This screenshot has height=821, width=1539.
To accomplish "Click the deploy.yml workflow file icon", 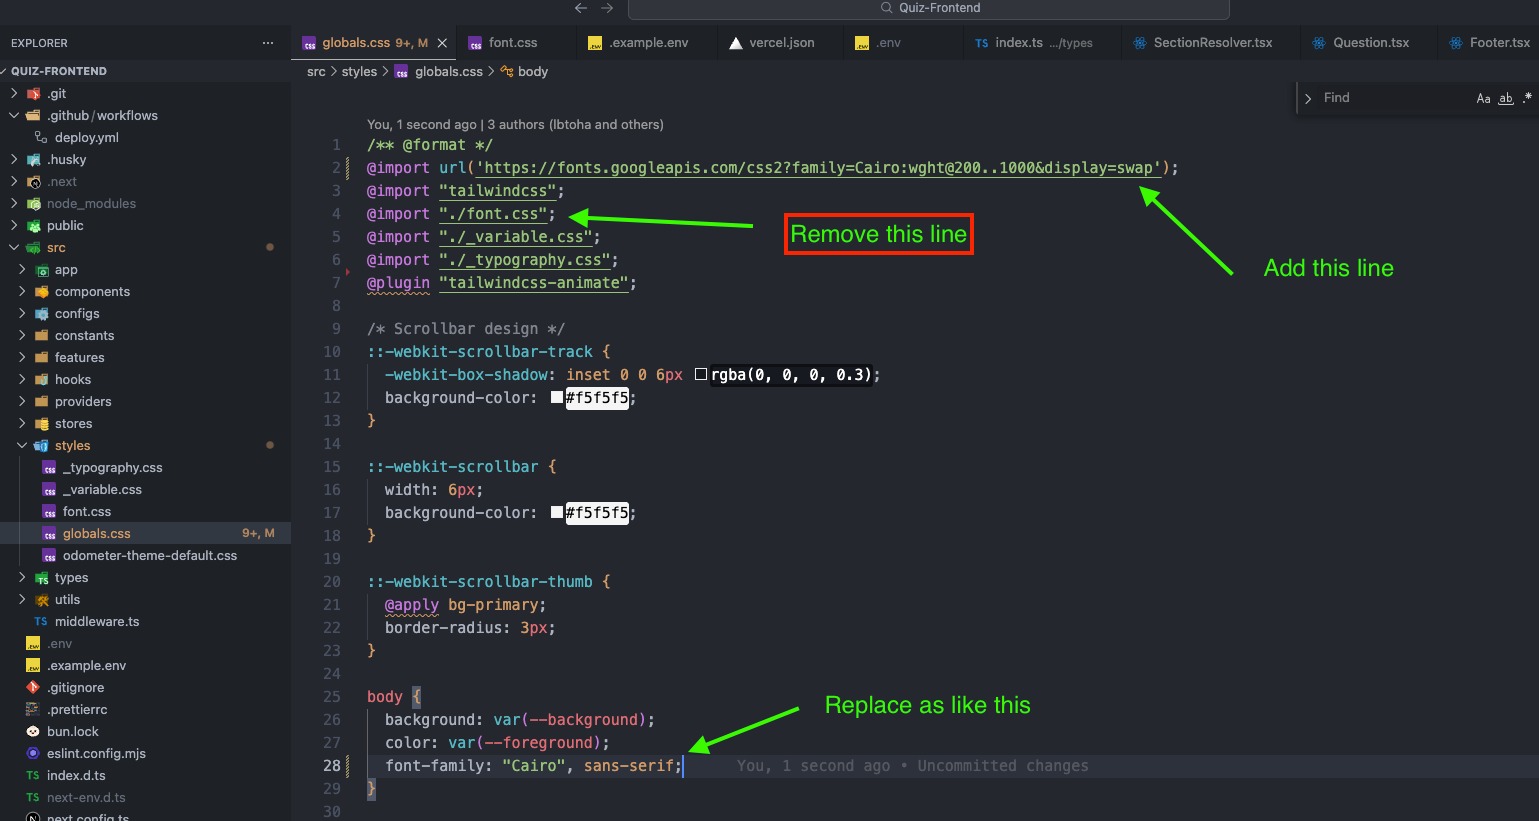I will 41,138.
